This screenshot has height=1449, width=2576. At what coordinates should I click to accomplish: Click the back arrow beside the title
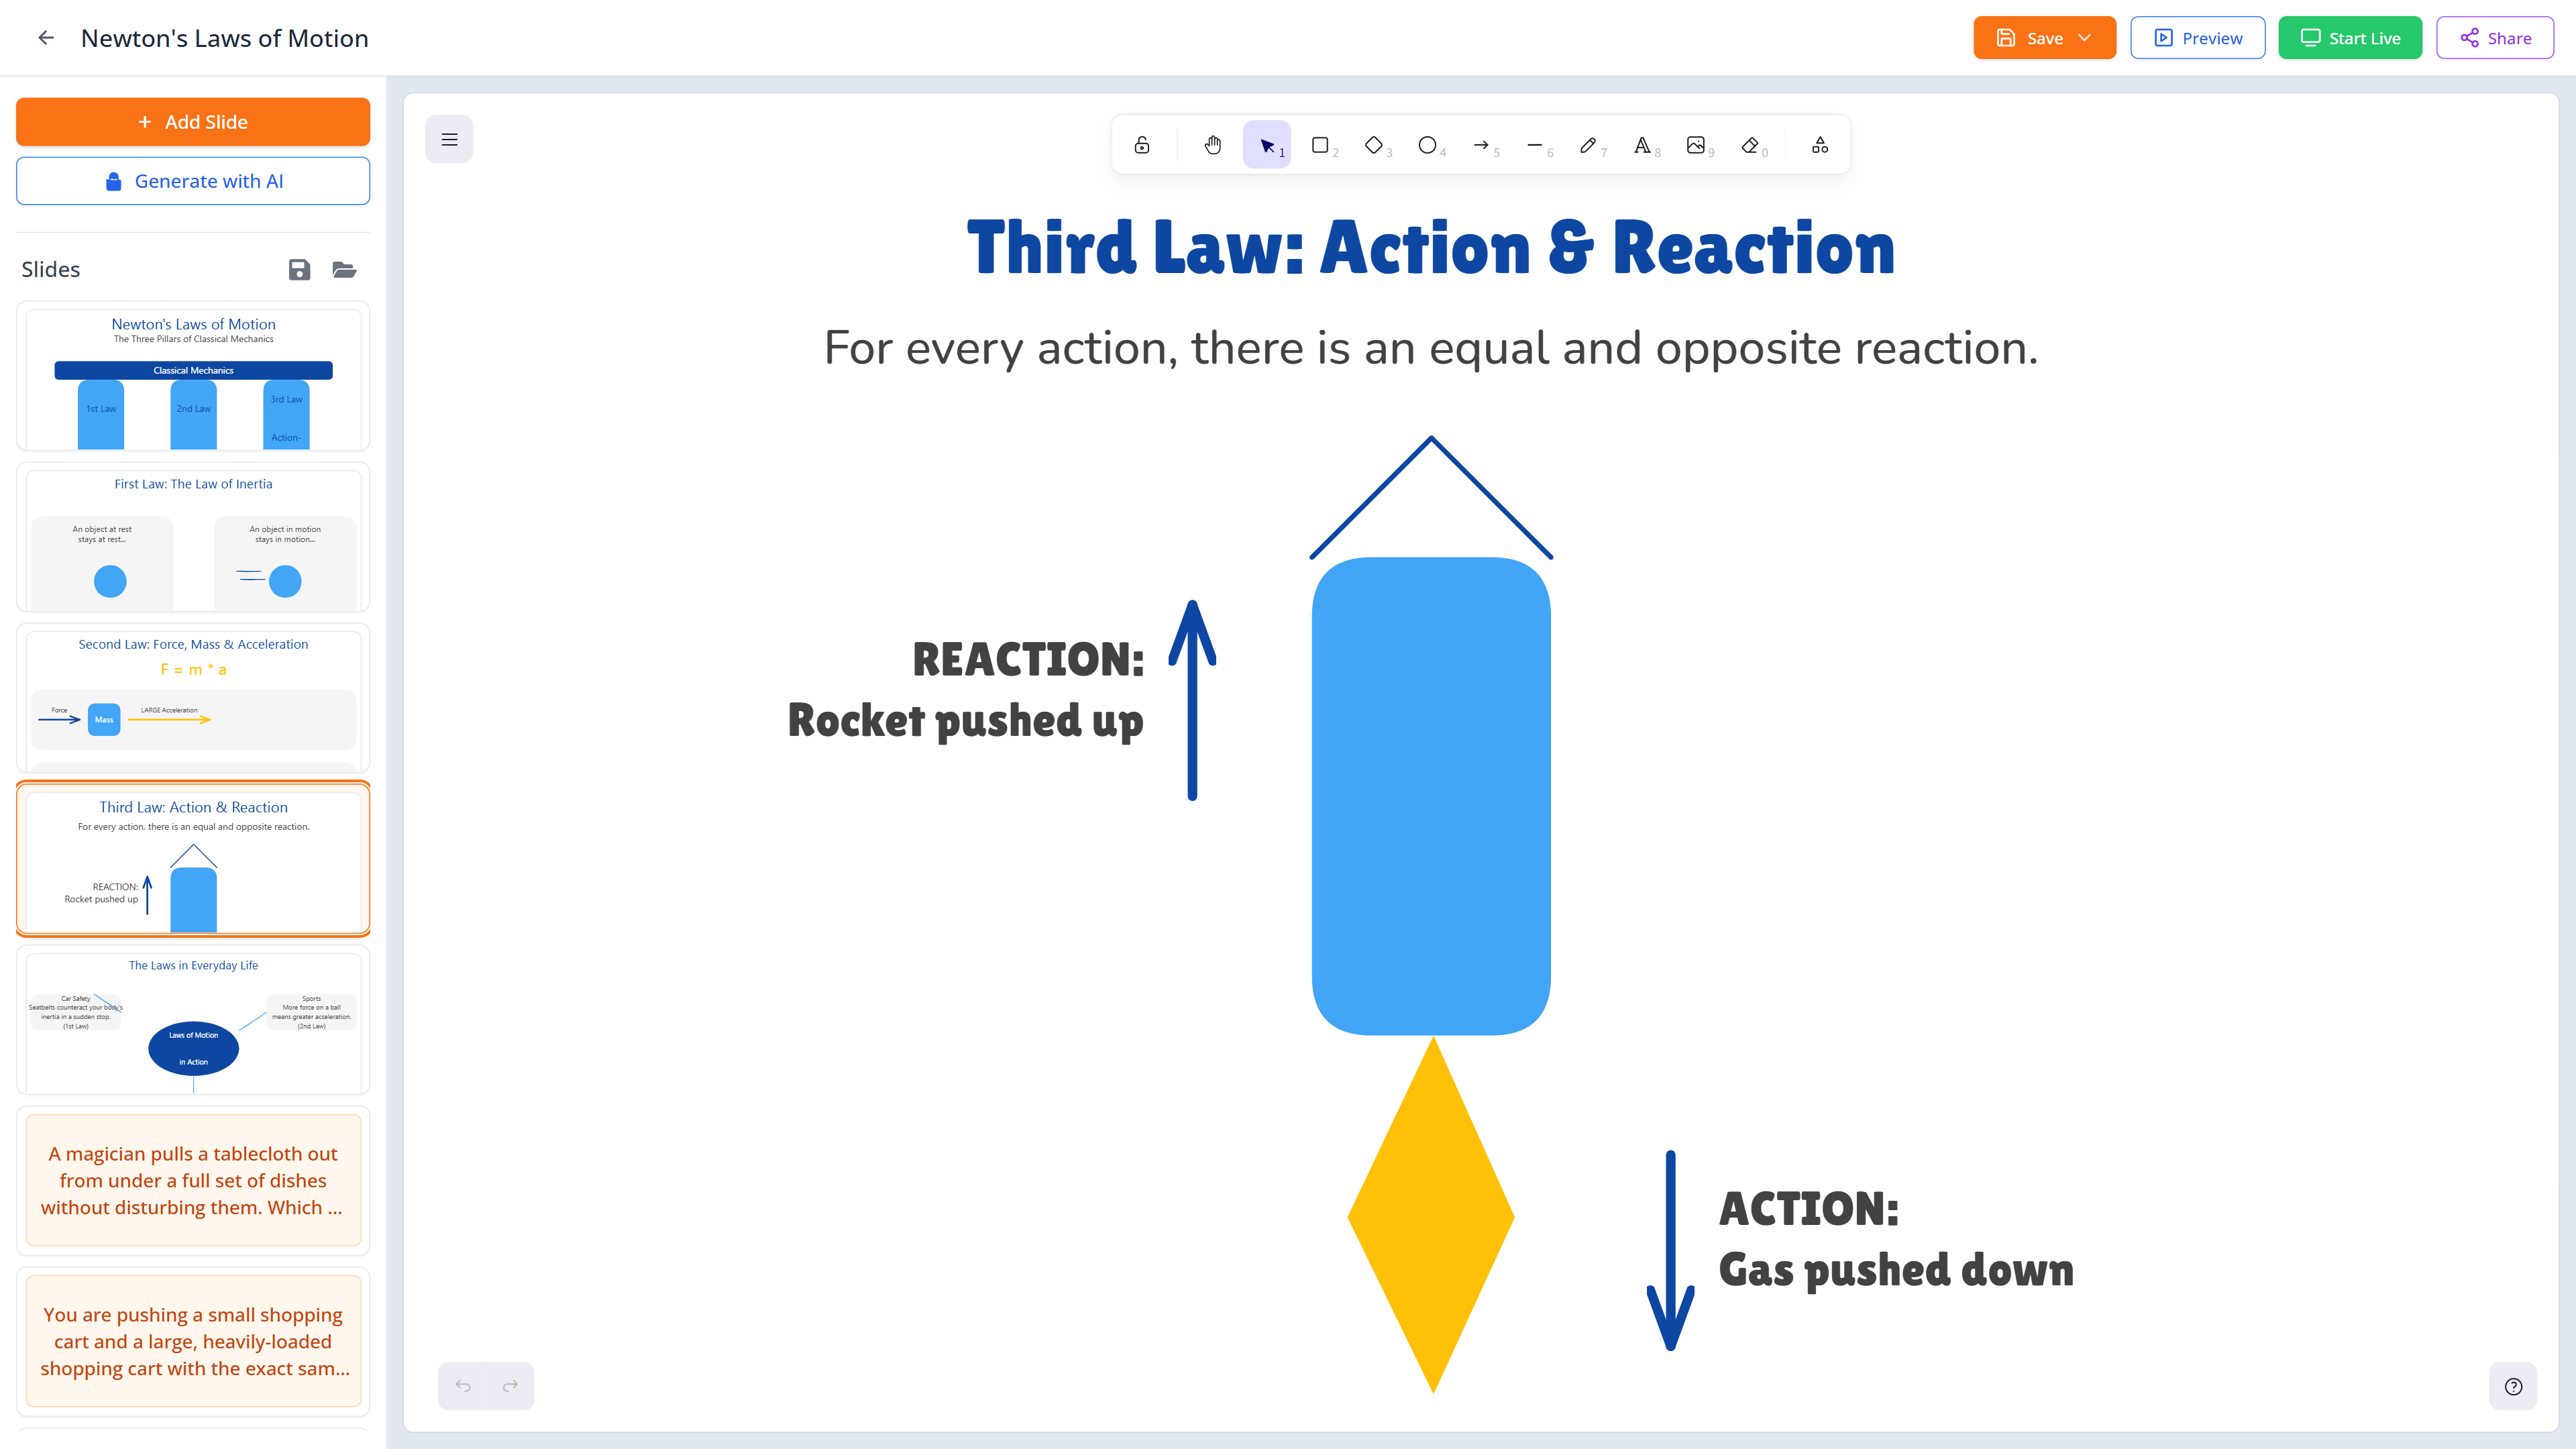tap(46, 37)
